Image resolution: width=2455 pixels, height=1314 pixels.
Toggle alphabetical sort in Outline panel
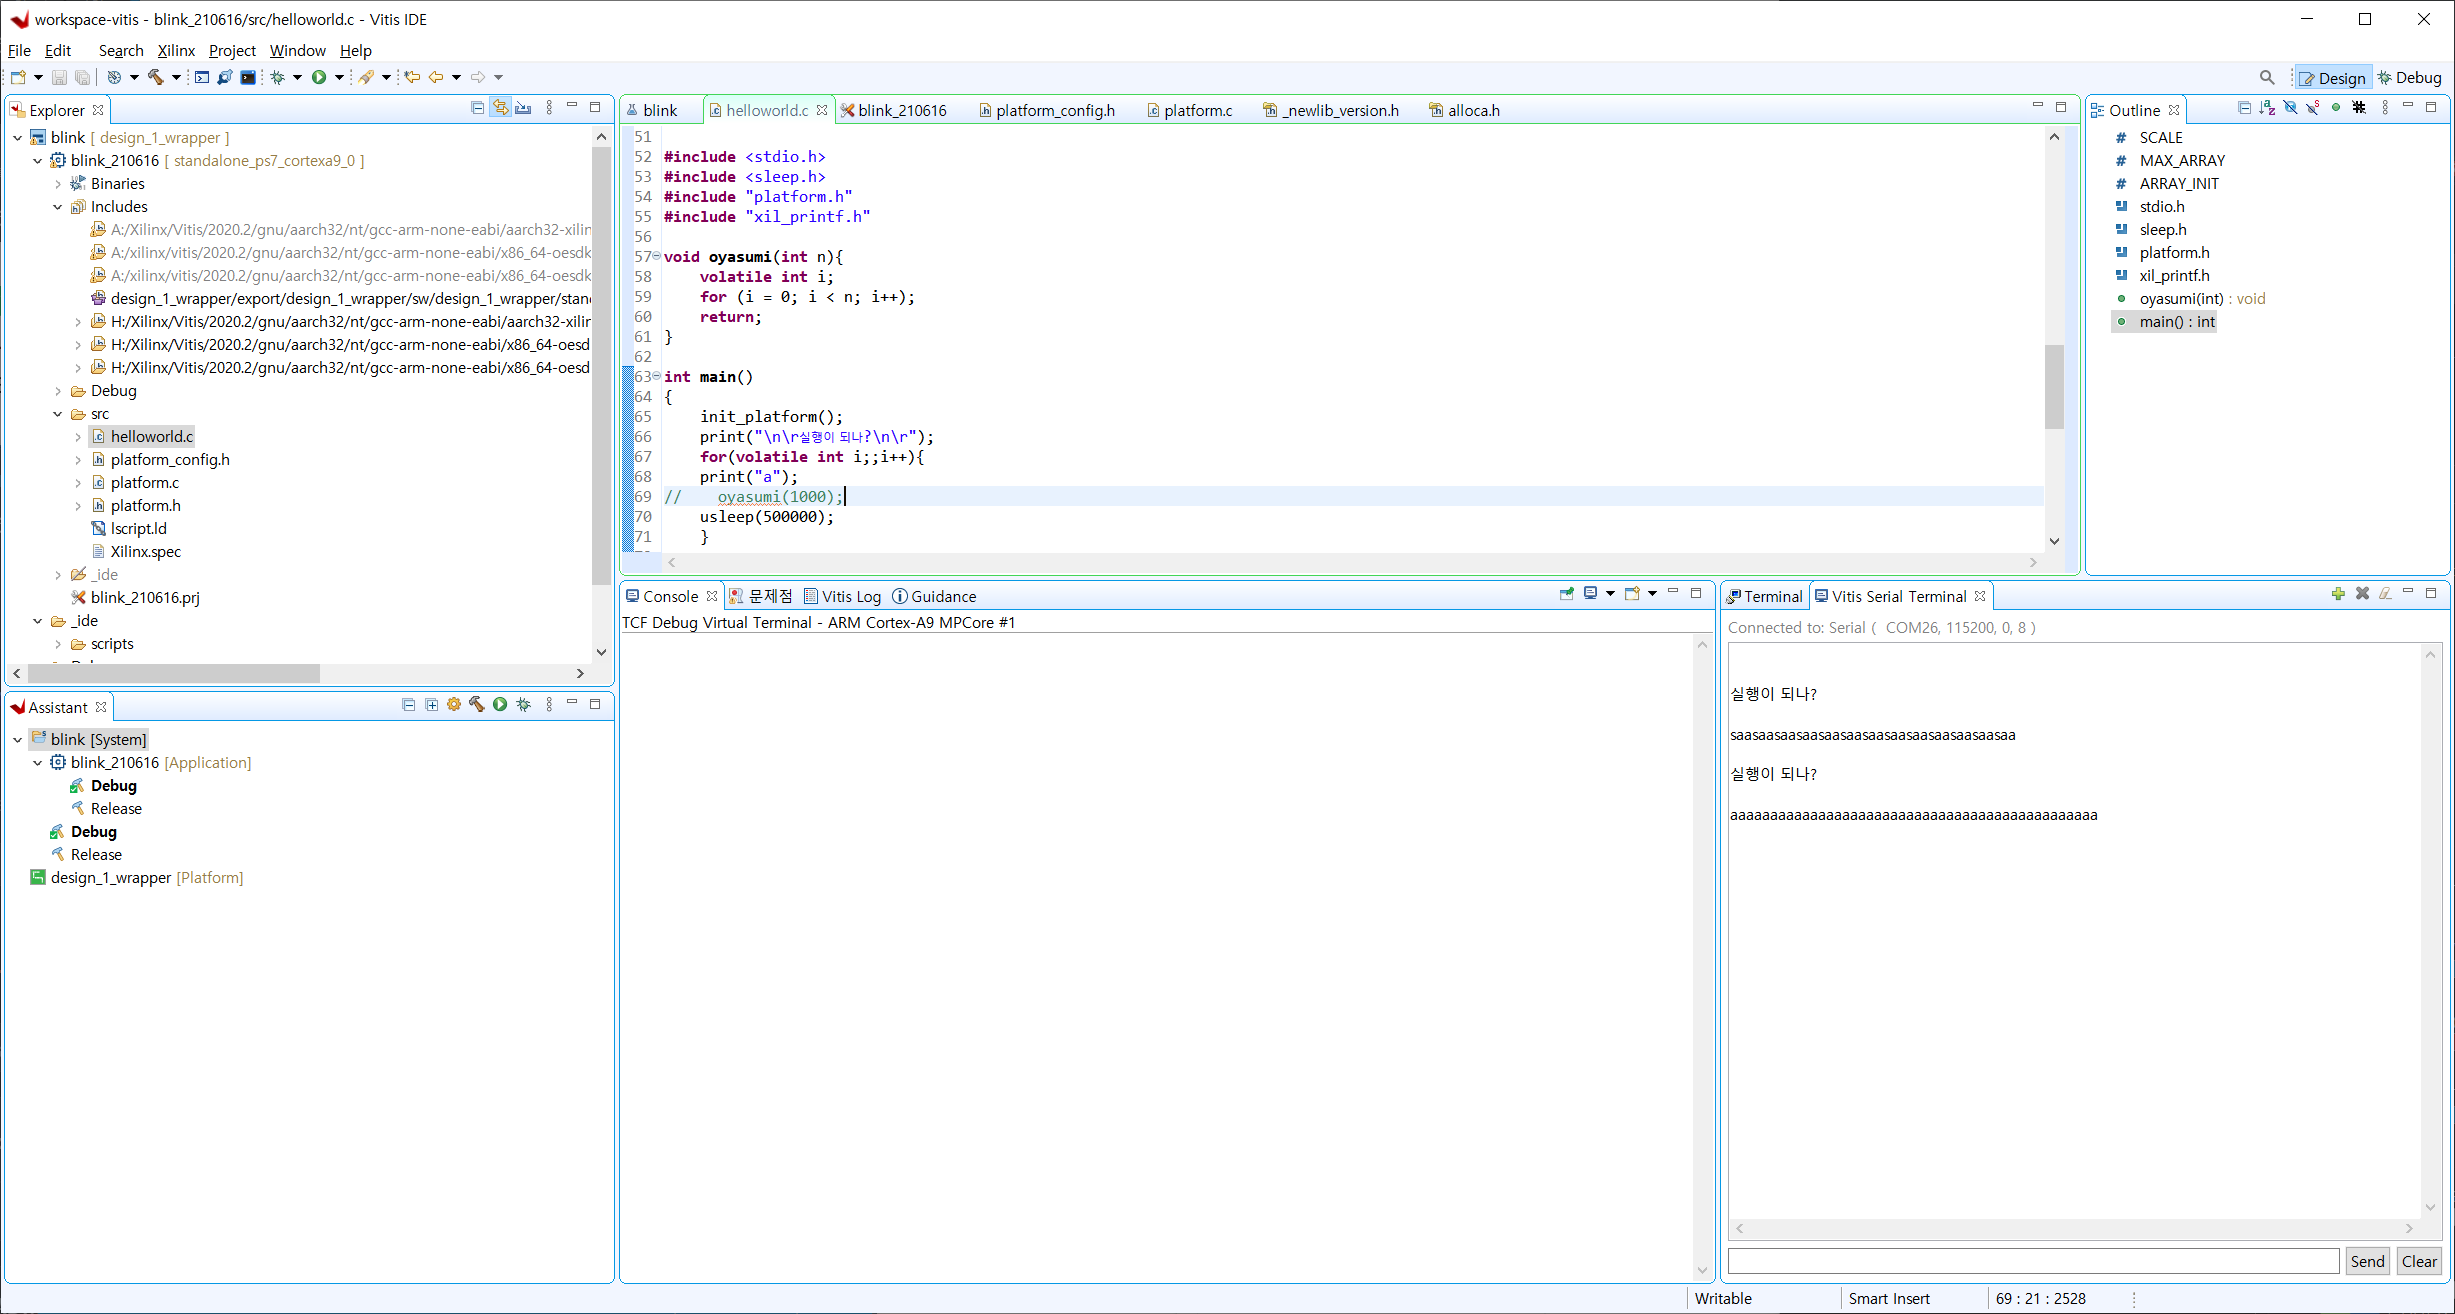(x=2267, y=108)
